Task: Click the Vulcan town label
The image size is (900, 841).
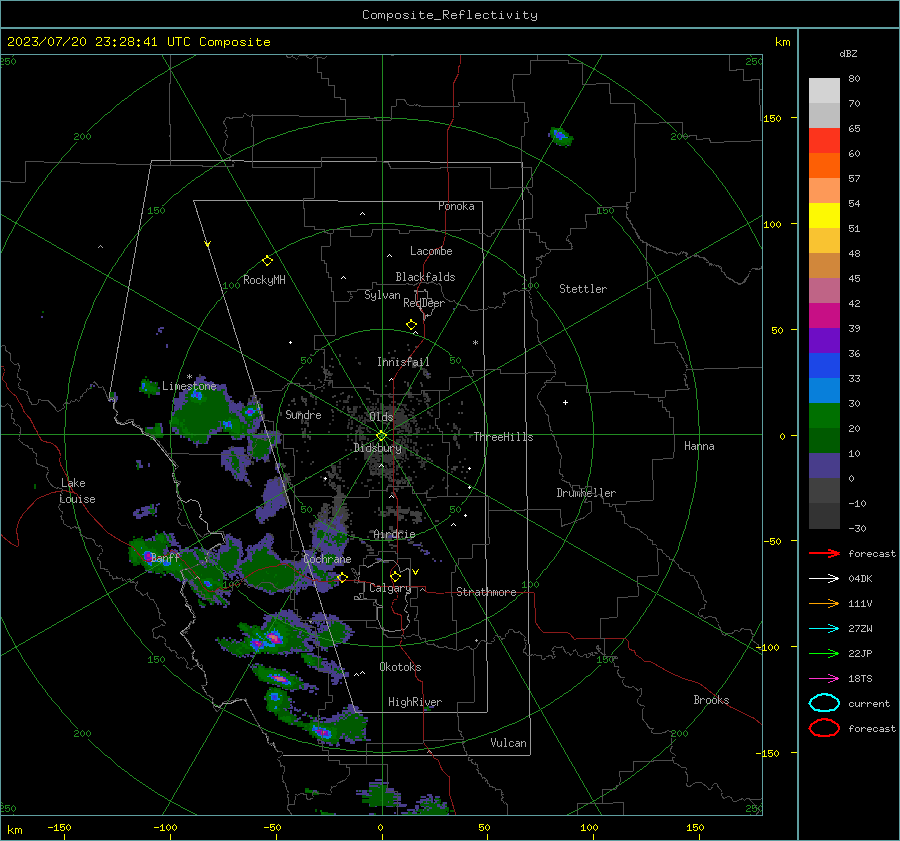Action: (x=508, y=743)
